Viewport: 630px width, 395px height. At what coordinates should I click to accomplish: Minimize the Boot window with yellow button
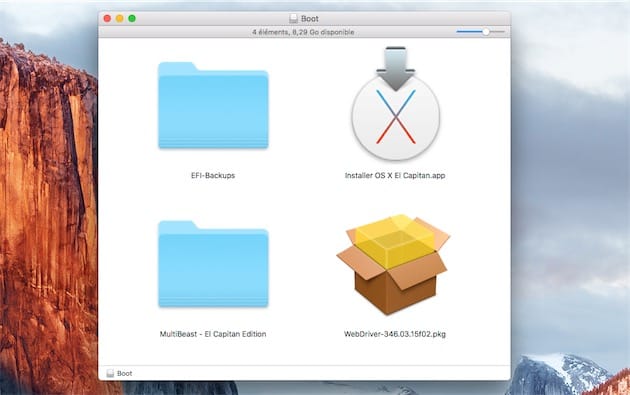[120, 18]
